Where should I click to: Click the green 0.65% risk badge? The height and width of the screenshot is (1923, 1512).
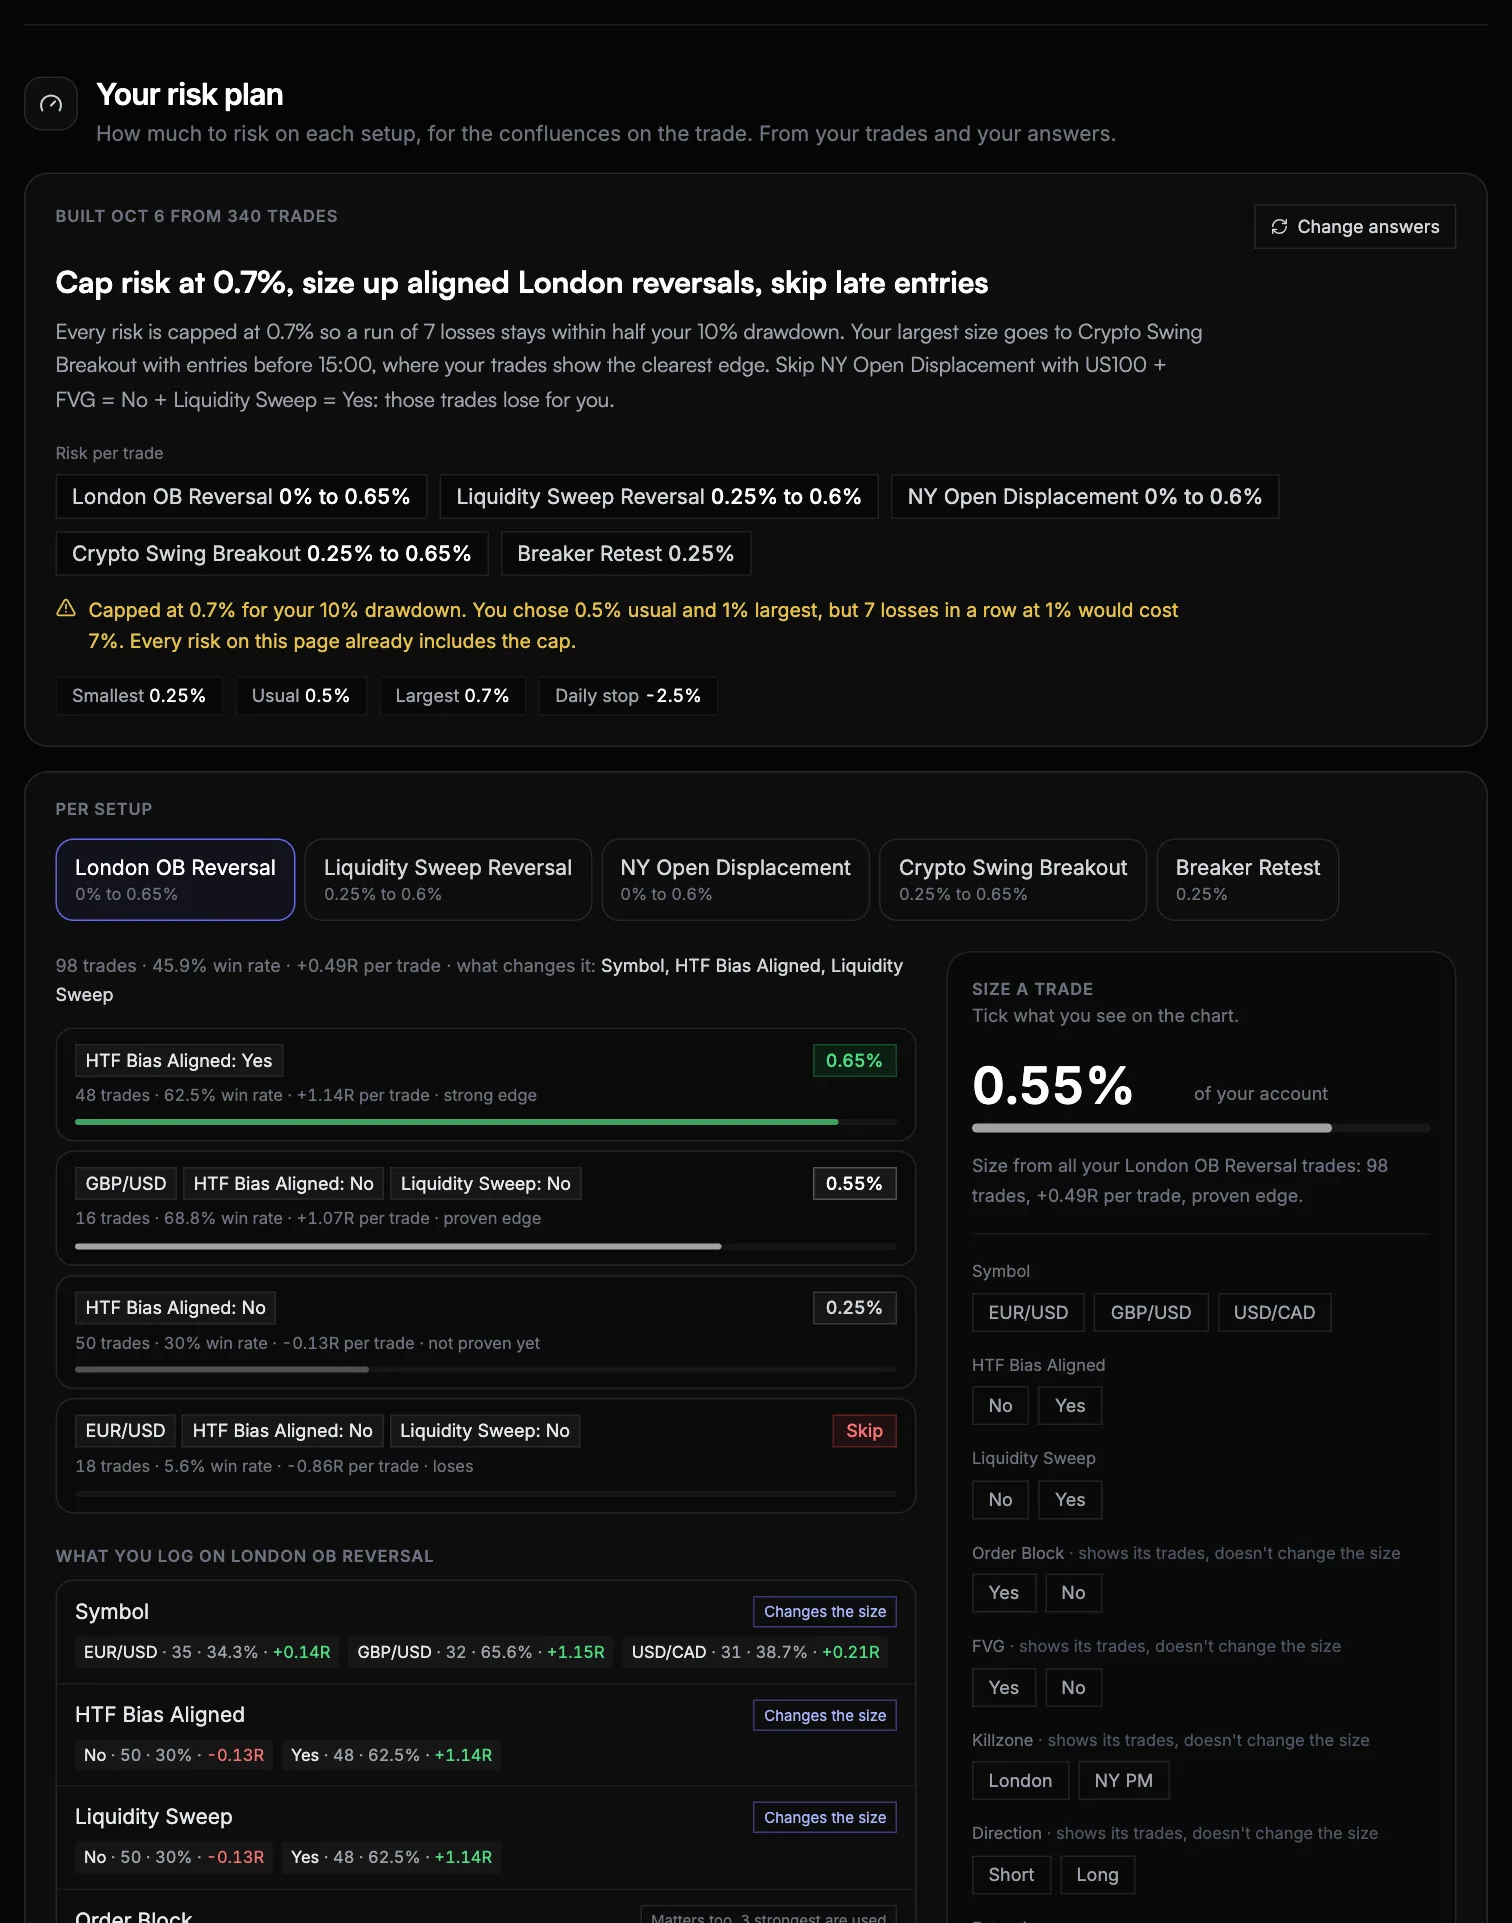[854, 1060]
